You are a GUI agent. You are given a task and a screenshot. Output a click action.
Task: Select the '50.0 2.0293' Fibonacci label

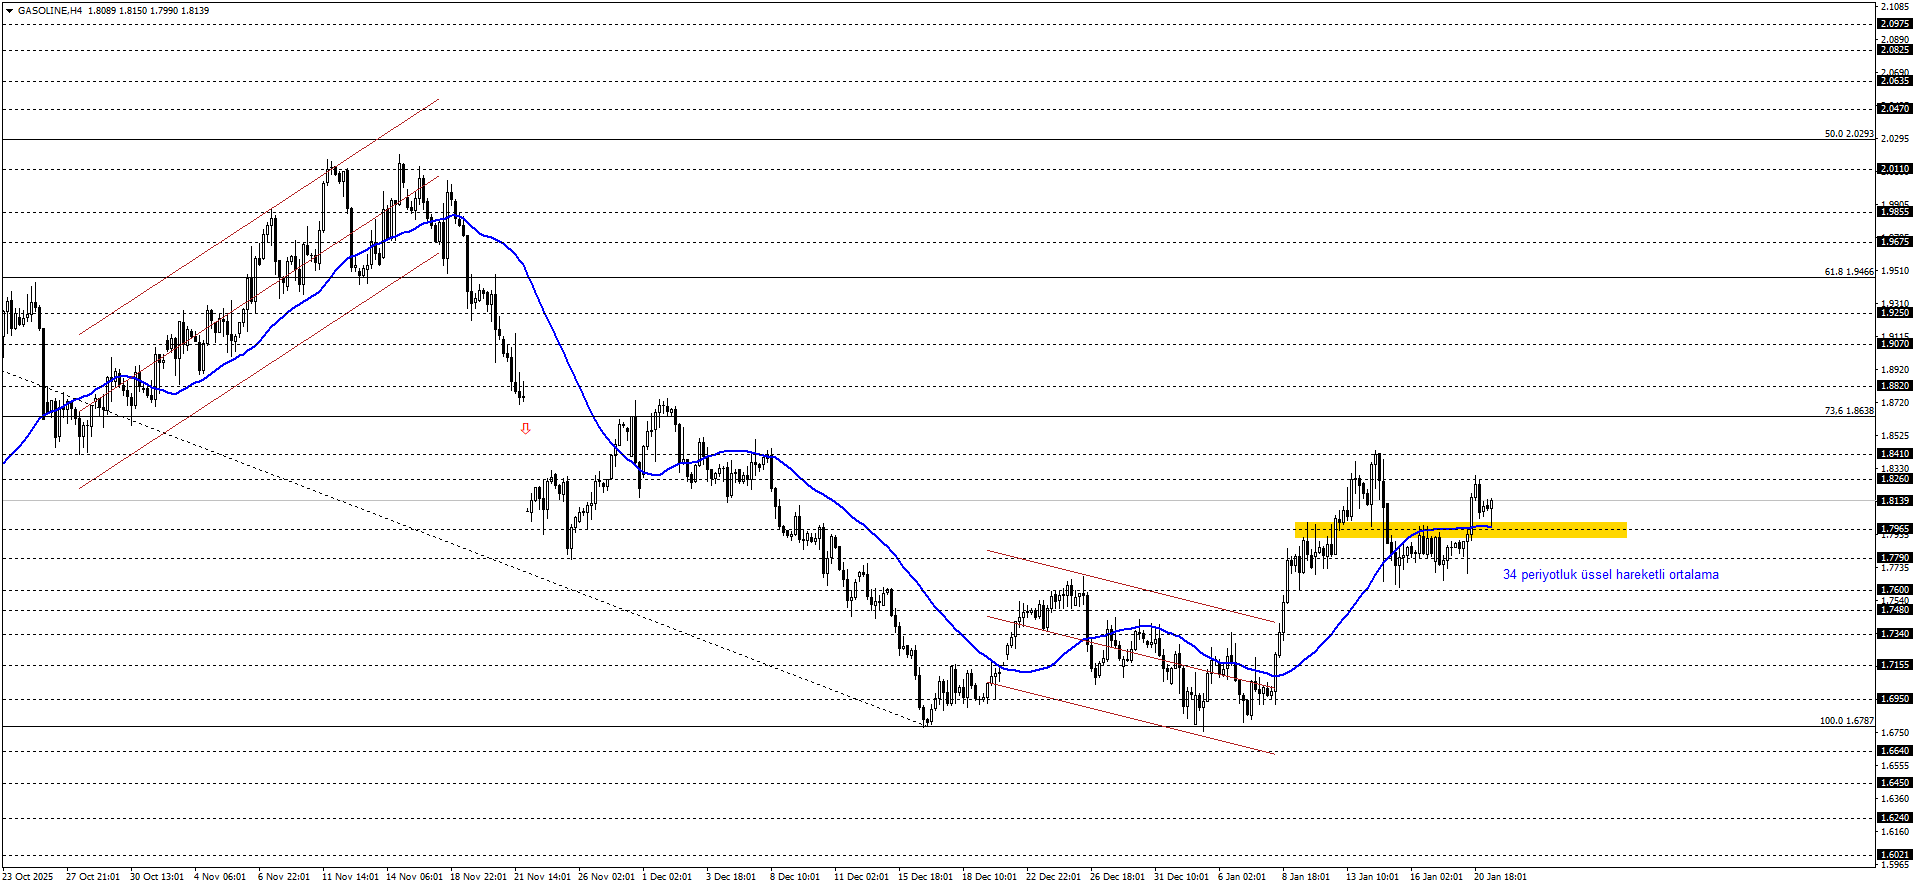1849,134
